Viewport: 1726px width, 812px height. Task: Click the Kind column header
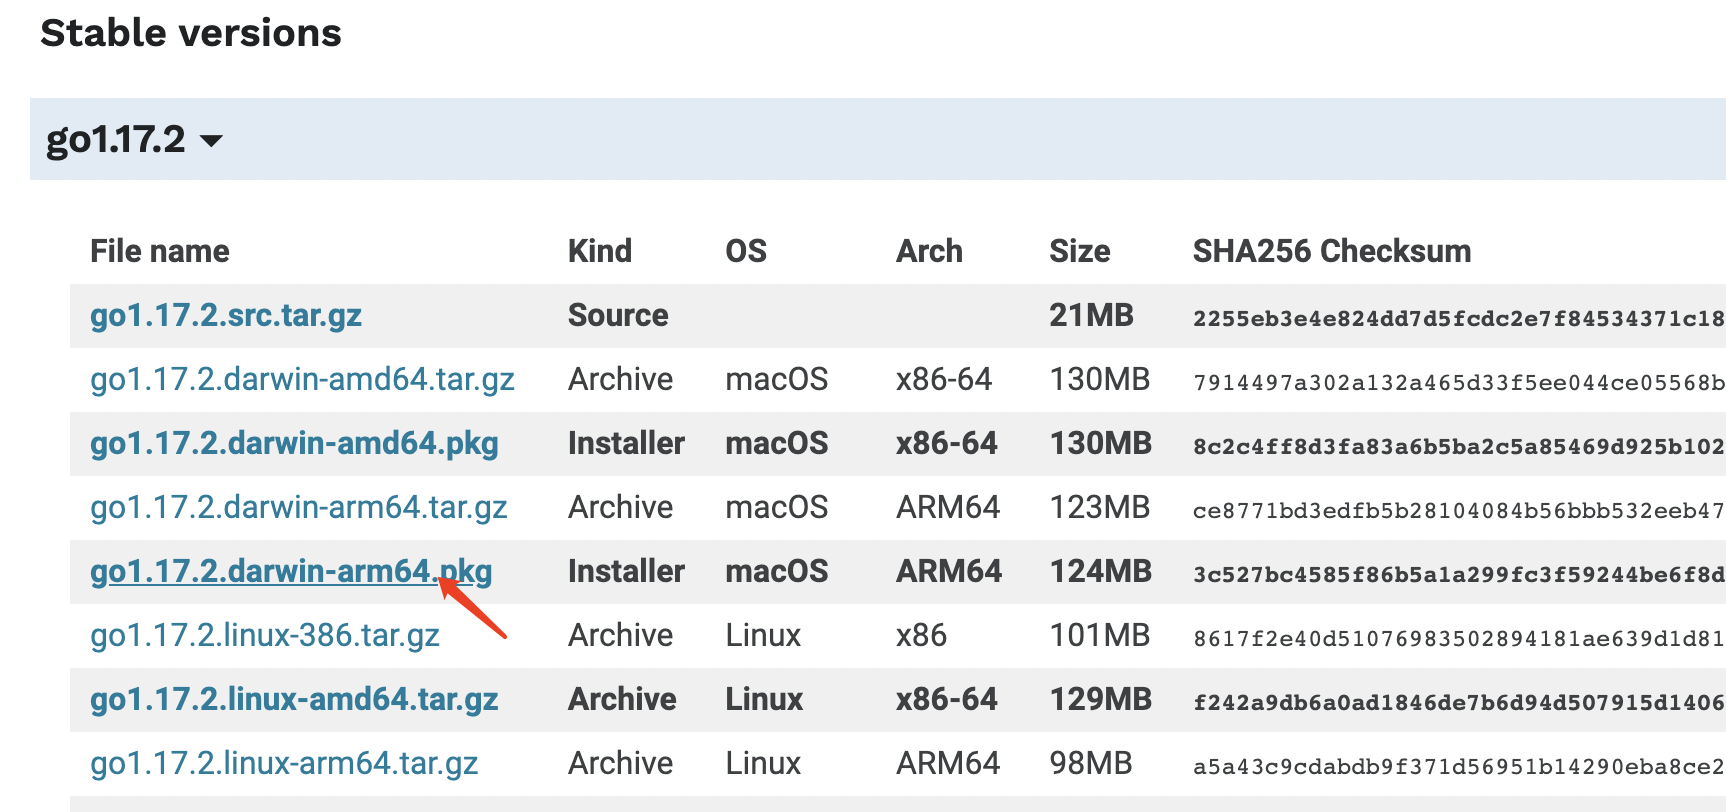click(600, 251)
